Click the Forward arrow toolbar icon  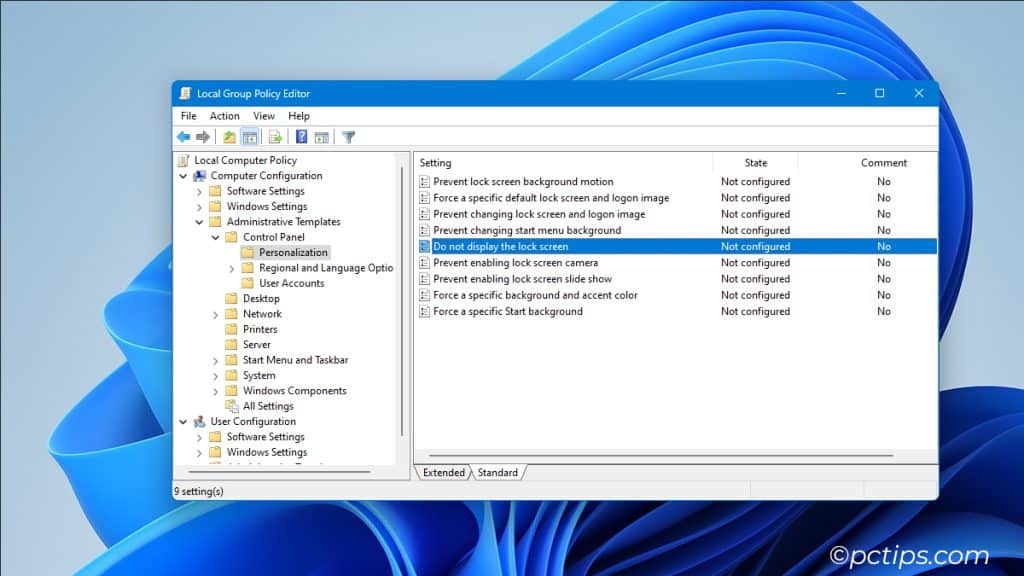203,137
